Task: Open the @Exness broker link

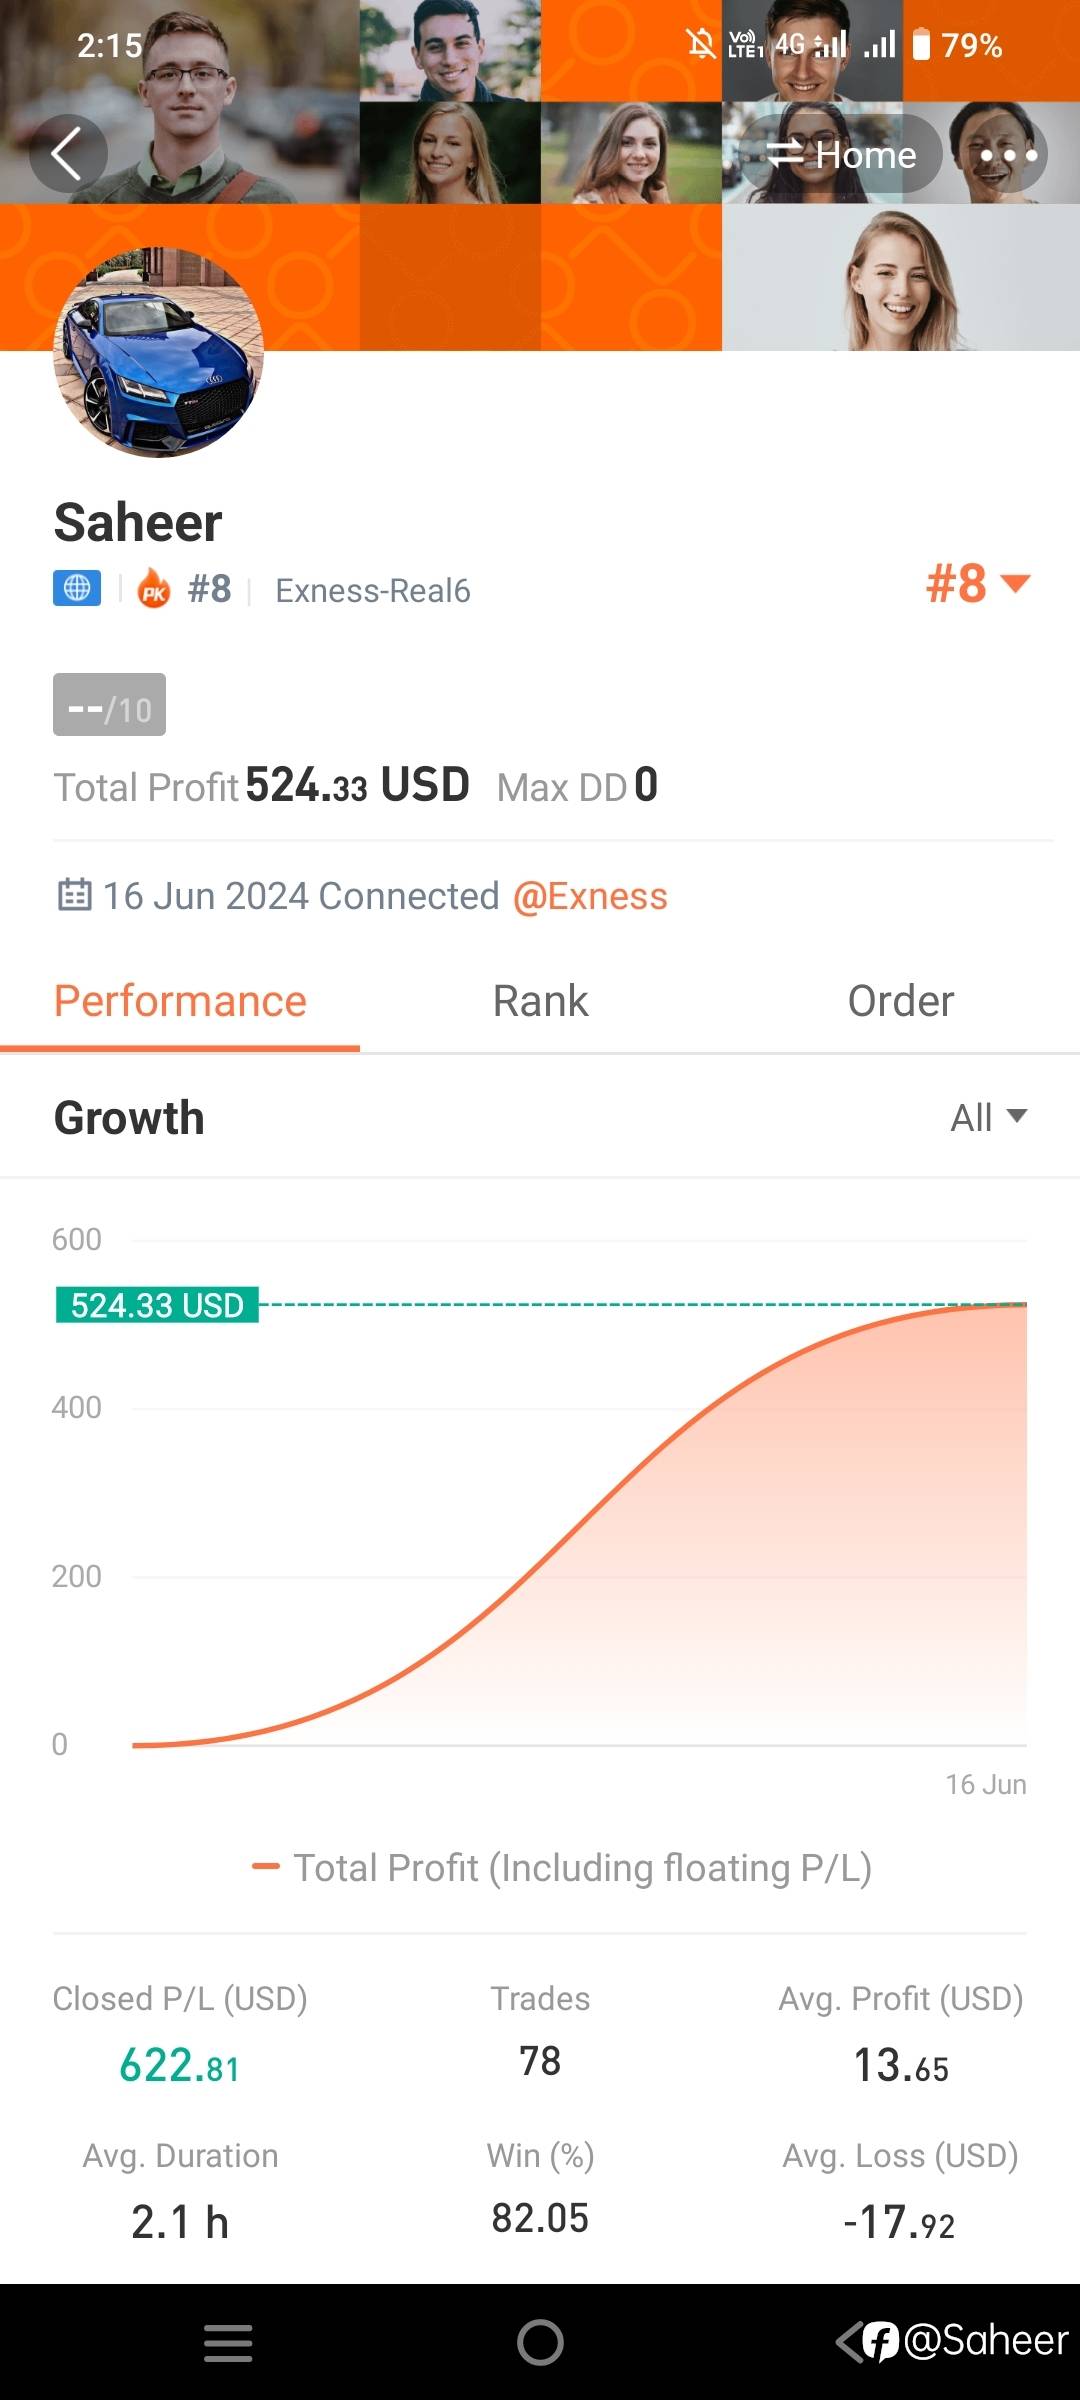Action: pos(590,896)
